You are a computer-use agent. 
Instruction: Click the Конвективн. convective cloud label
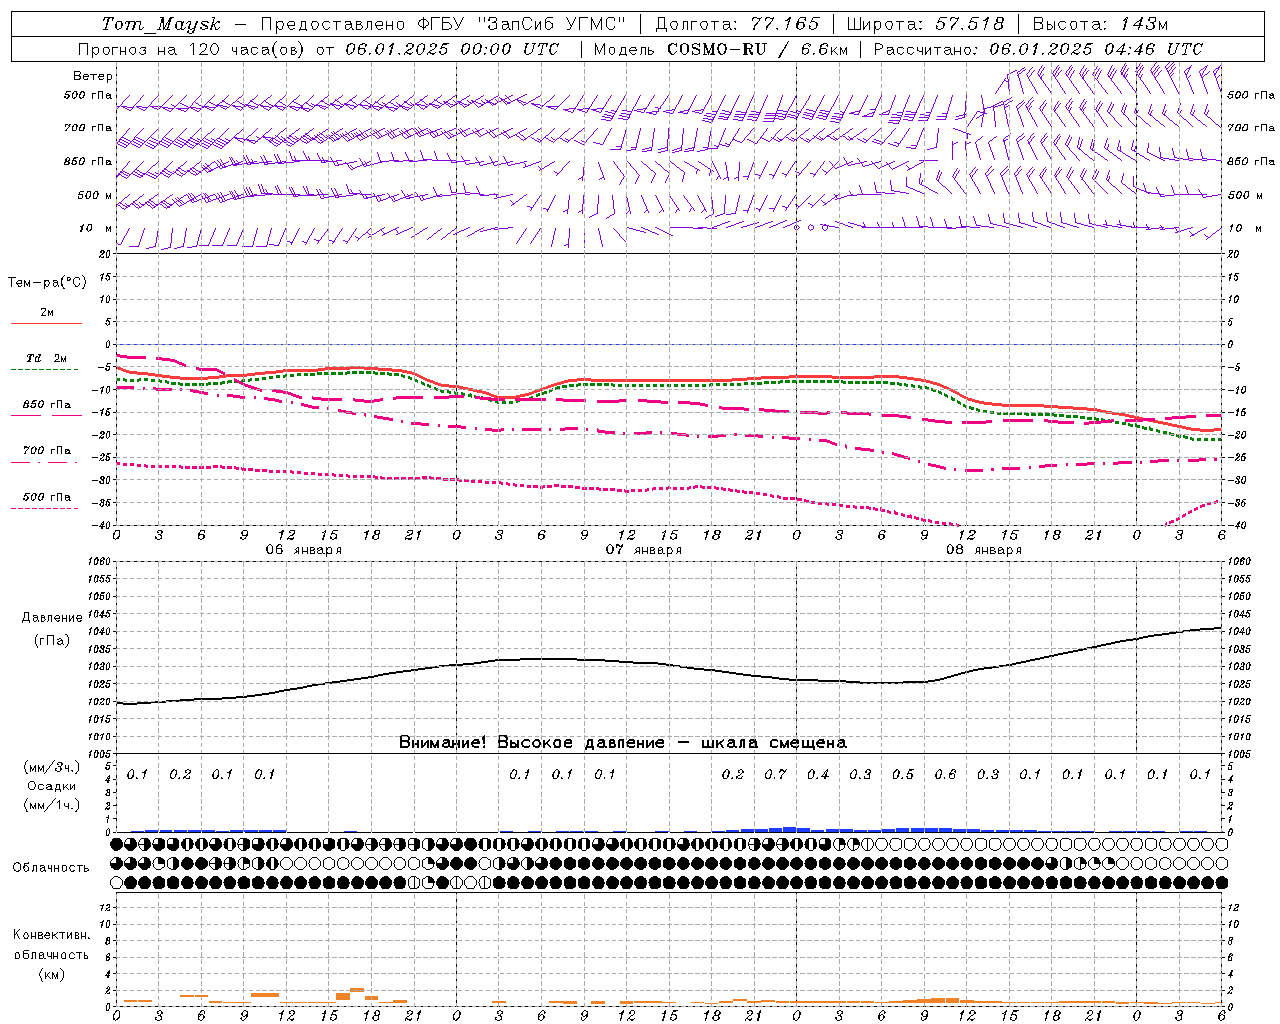pyautogui.click(x=51, y=935)
